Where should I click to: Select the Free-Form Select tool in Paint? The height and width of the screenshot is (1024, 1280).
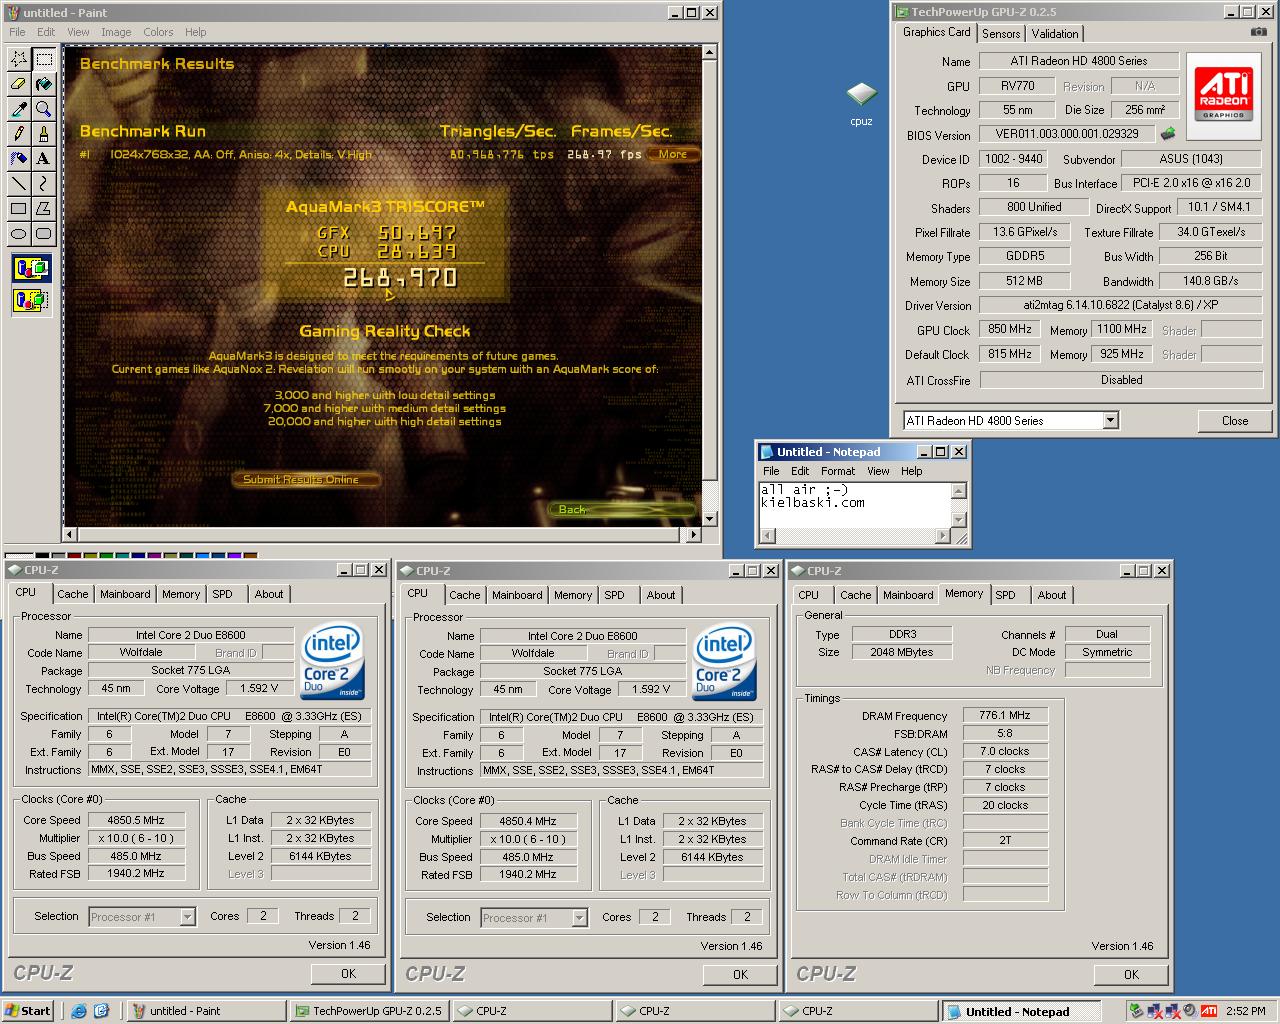pyautogui.click(x=18, y=60)
